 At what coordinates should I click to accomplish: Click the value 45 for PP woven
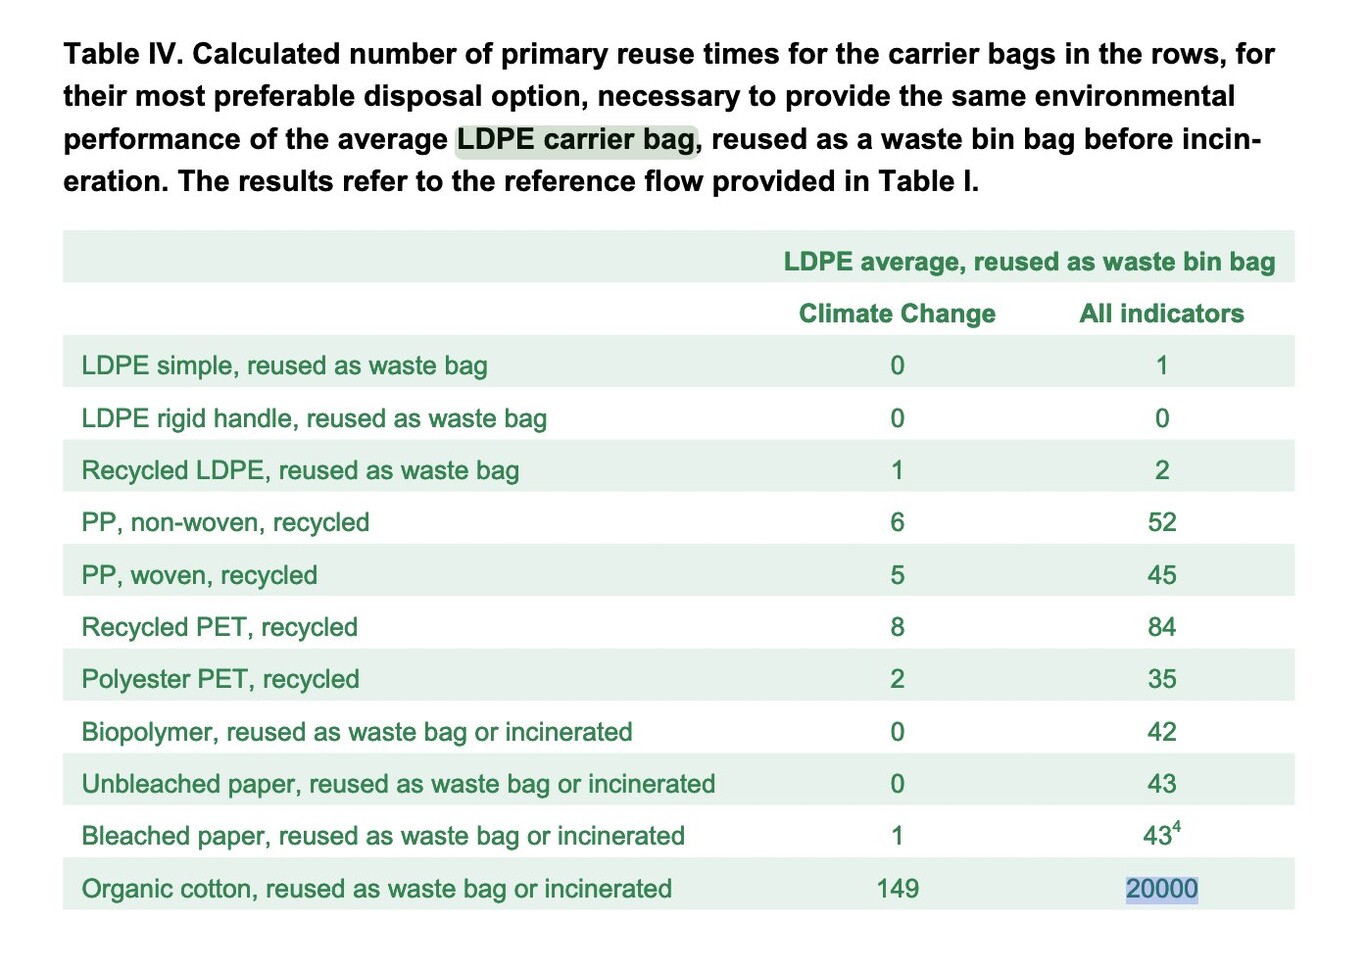[x=1161, y=575]
